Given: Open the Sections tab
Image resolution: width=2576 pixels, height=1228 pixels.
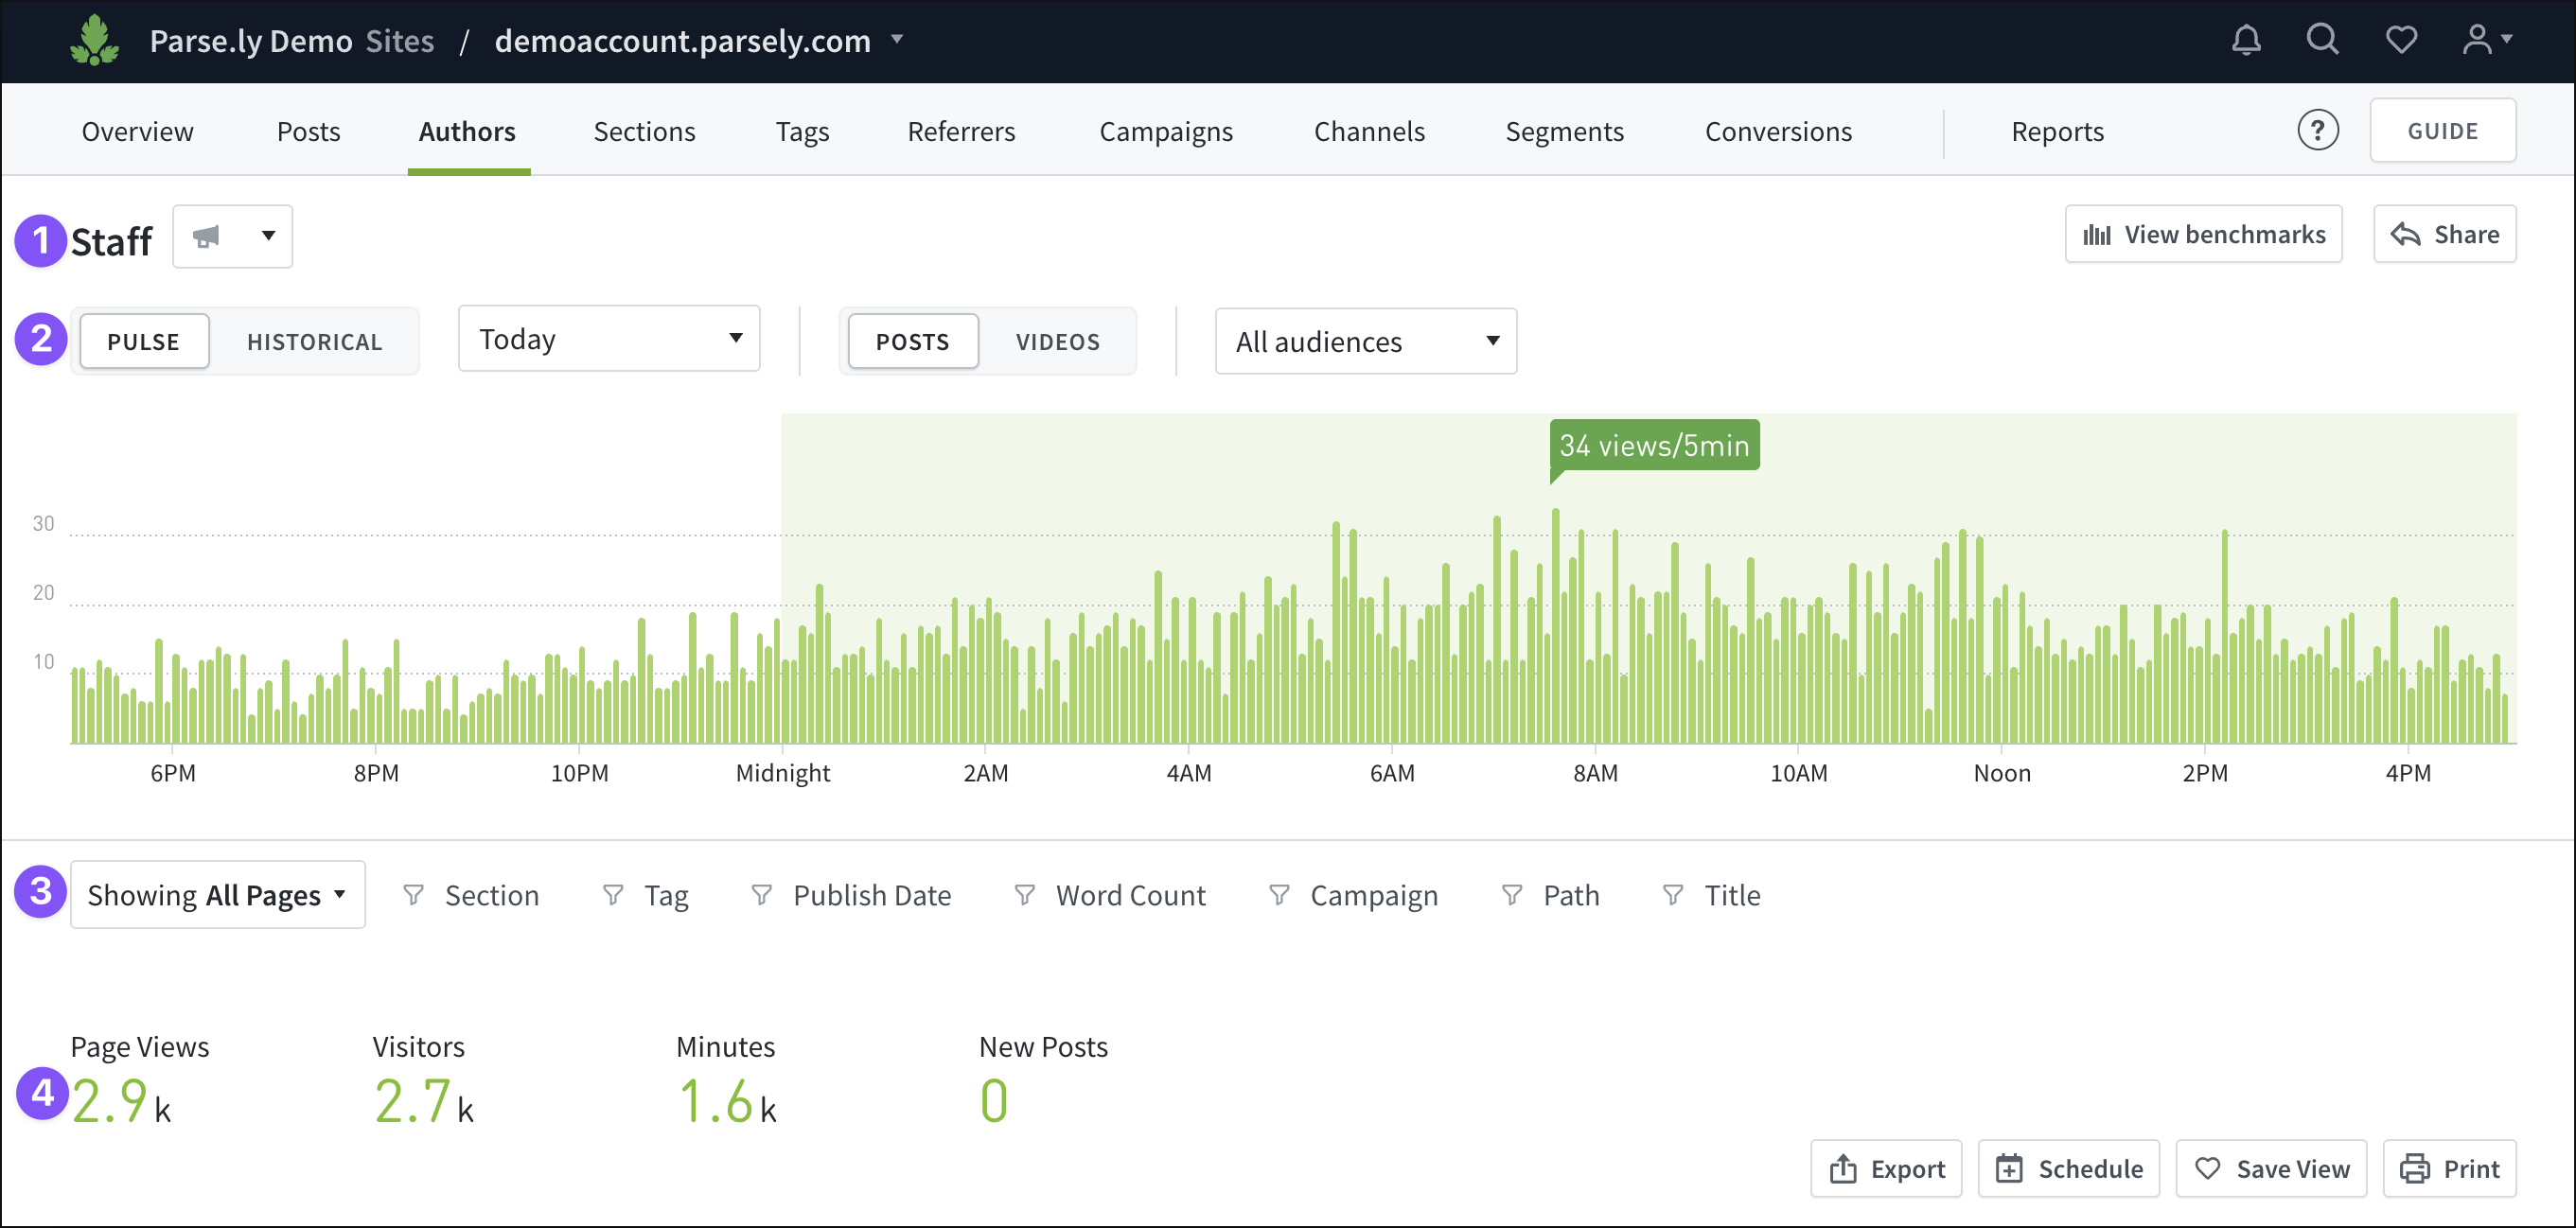Looking at the screenshot, I should (645, 132).
